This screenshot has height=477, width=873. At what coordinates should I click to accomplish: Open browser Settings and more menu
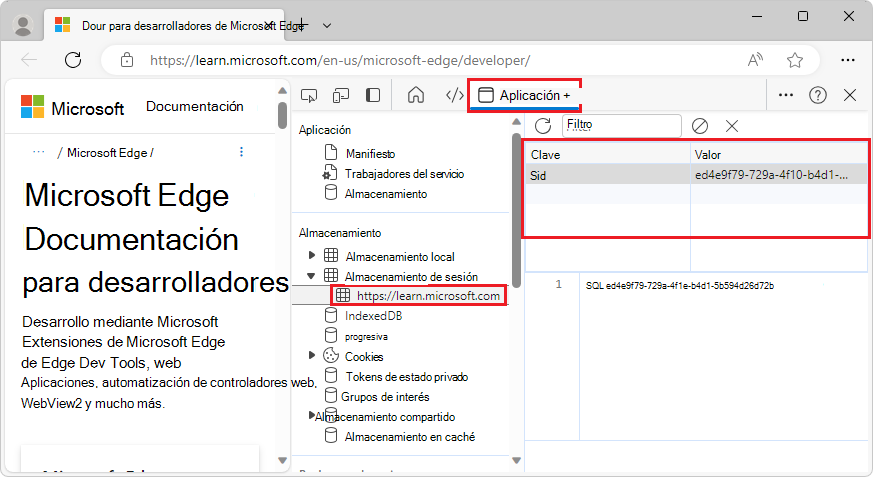coord(847,60)
